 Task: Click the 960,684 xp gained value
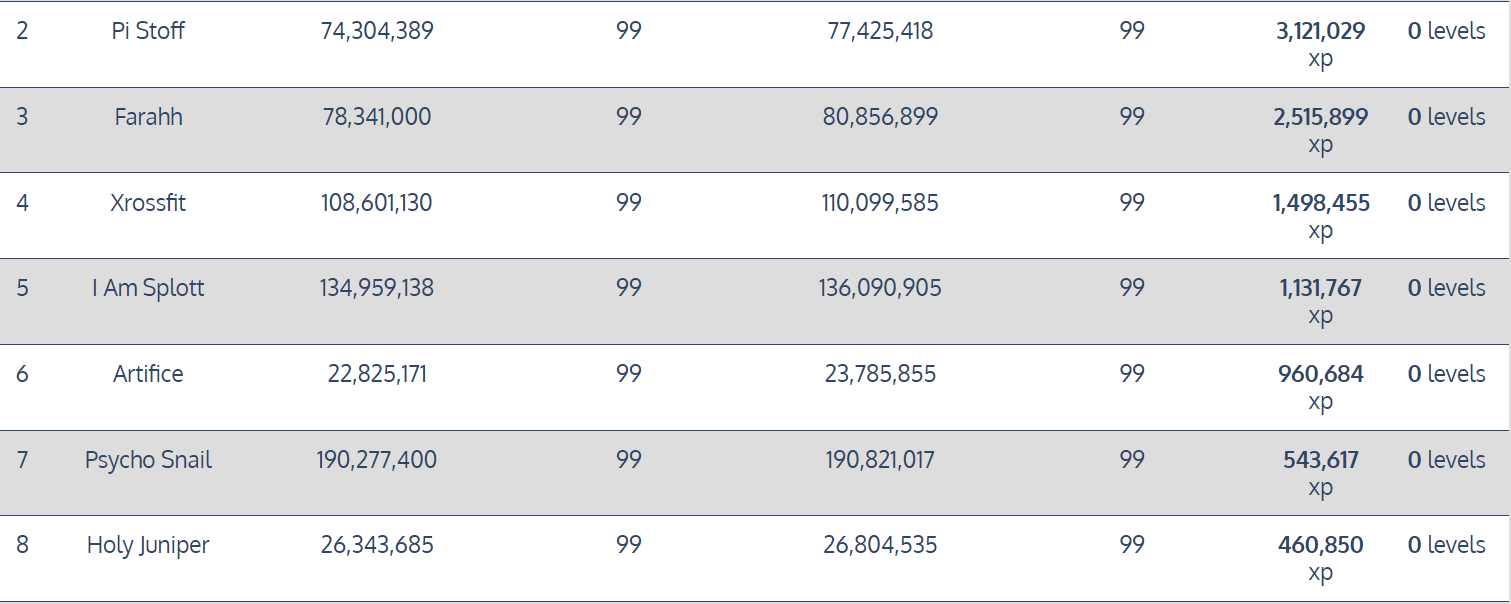pos(1320,375)
